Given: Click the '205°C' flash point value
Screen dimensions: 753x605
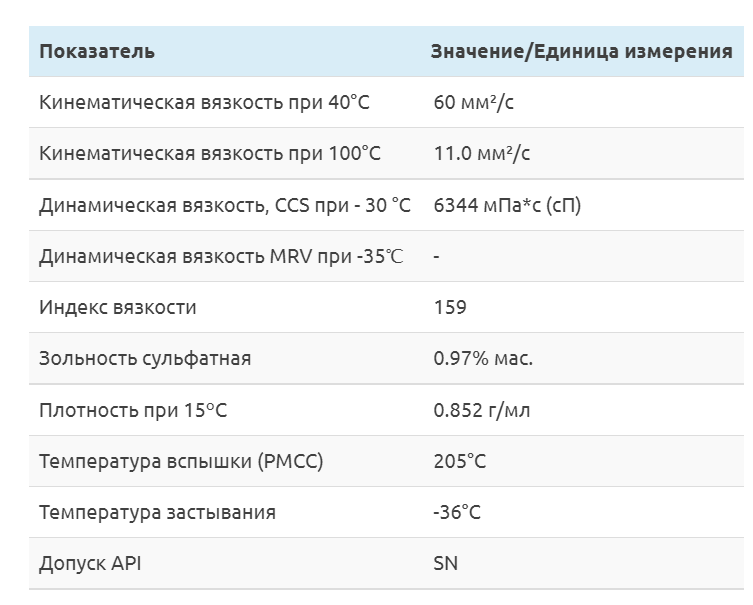Looking at the screenshot, I should (x=457, y=462).
